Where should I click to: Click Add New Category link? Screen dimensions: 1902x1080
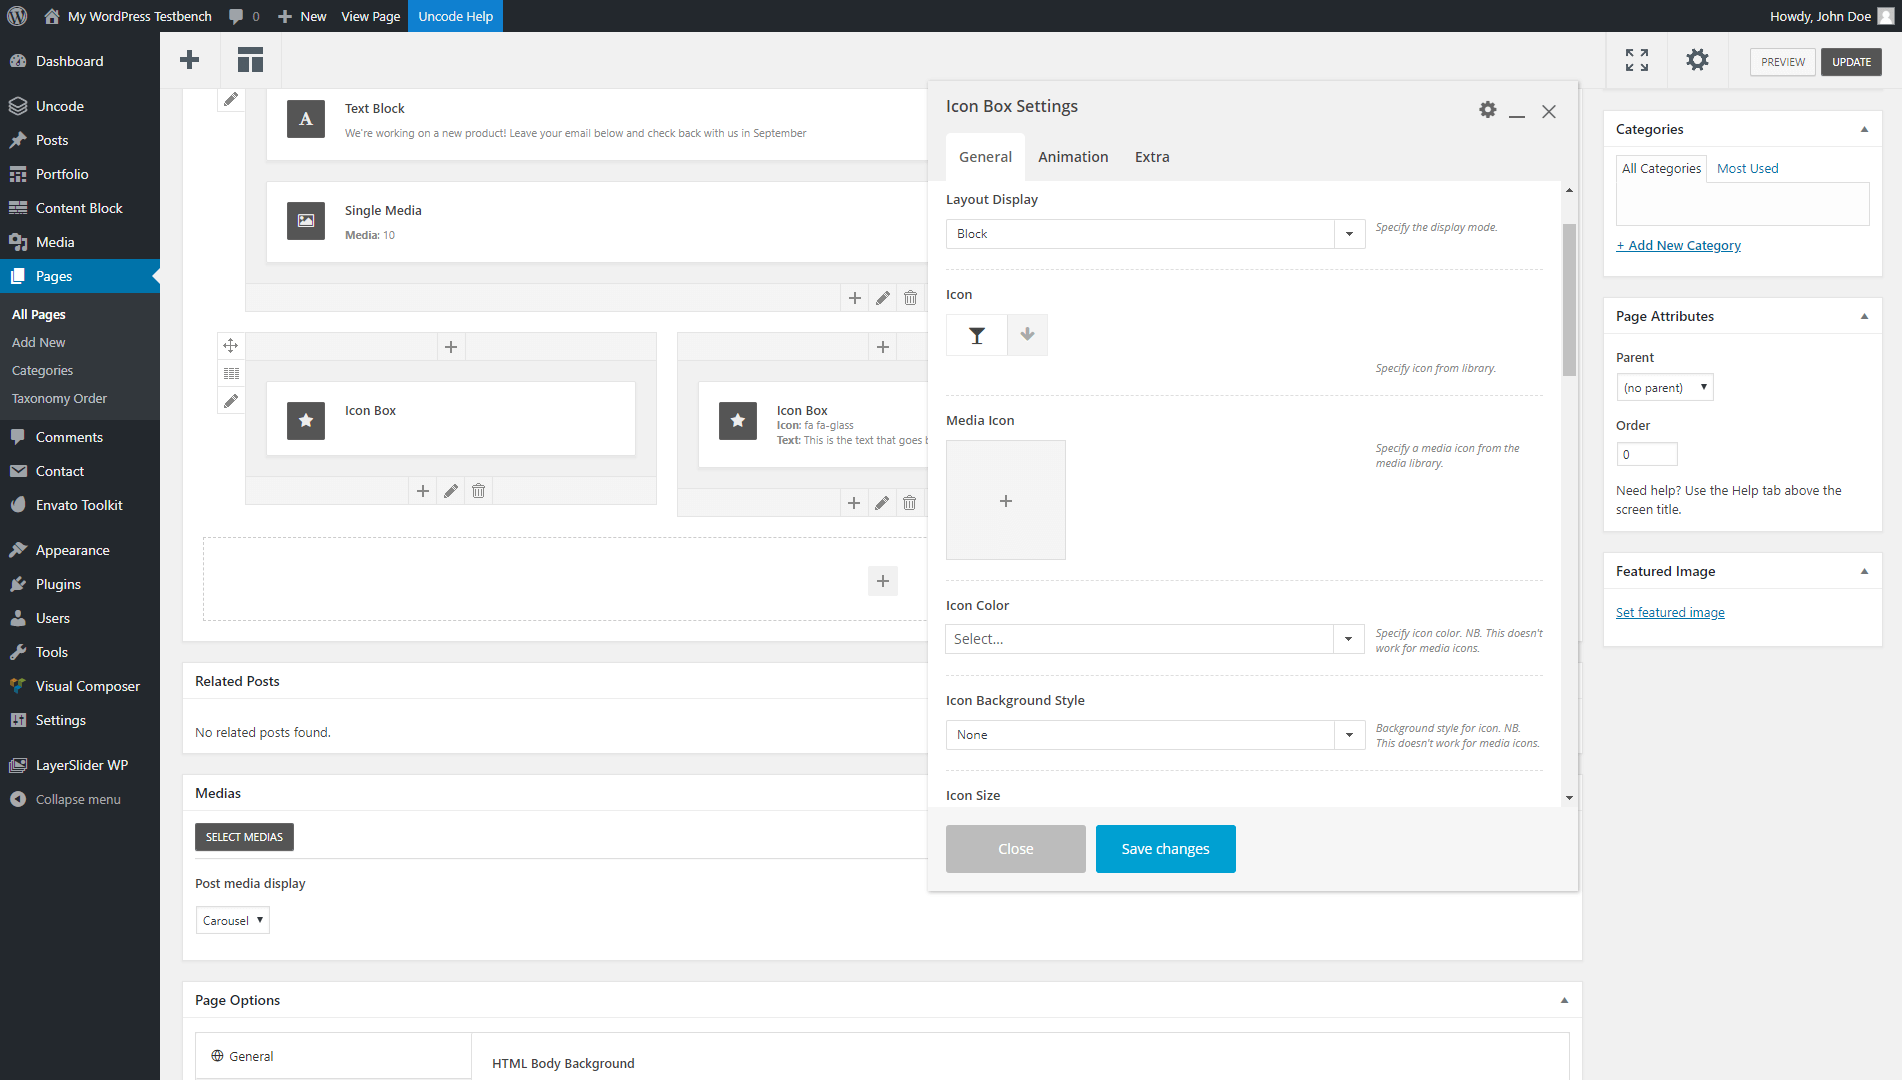(x=1678, y=246)
